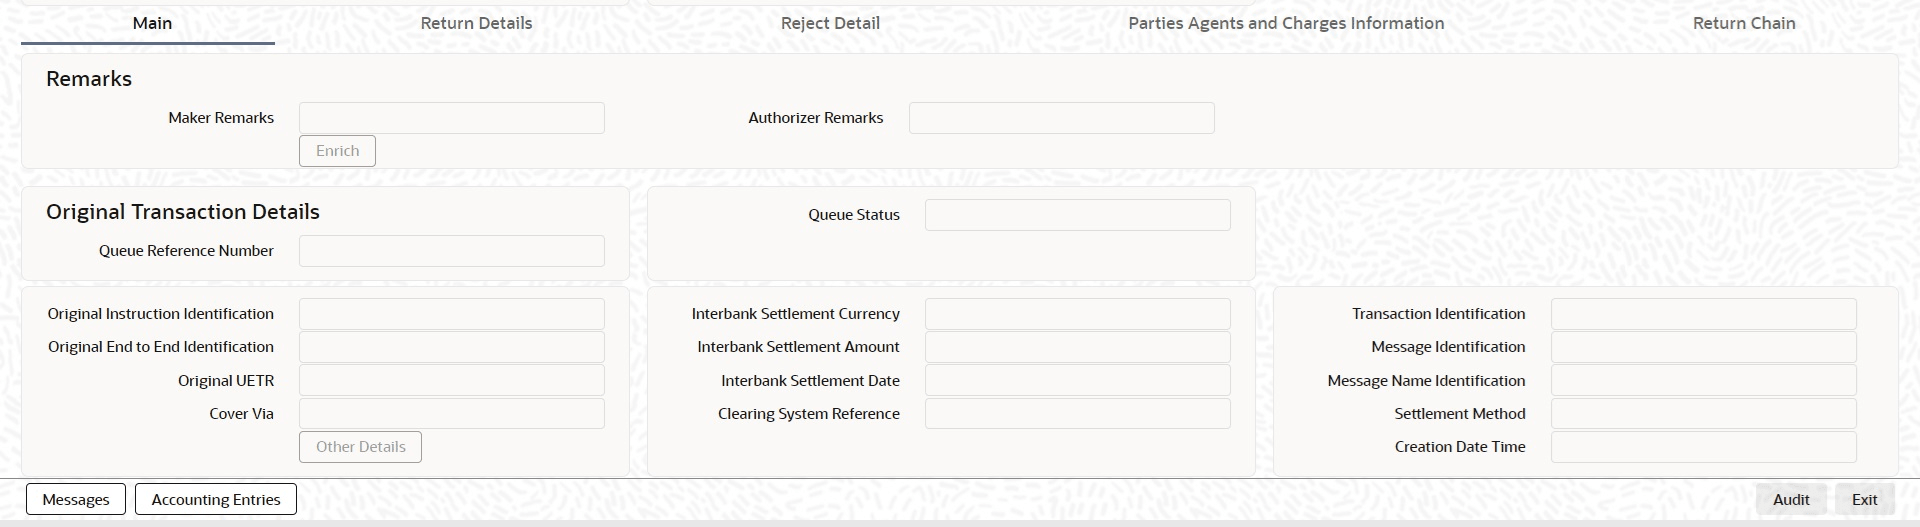This screenshot has height=527, width=1920.
Task: Select the Main tab
Action: [x=152, y=23]
